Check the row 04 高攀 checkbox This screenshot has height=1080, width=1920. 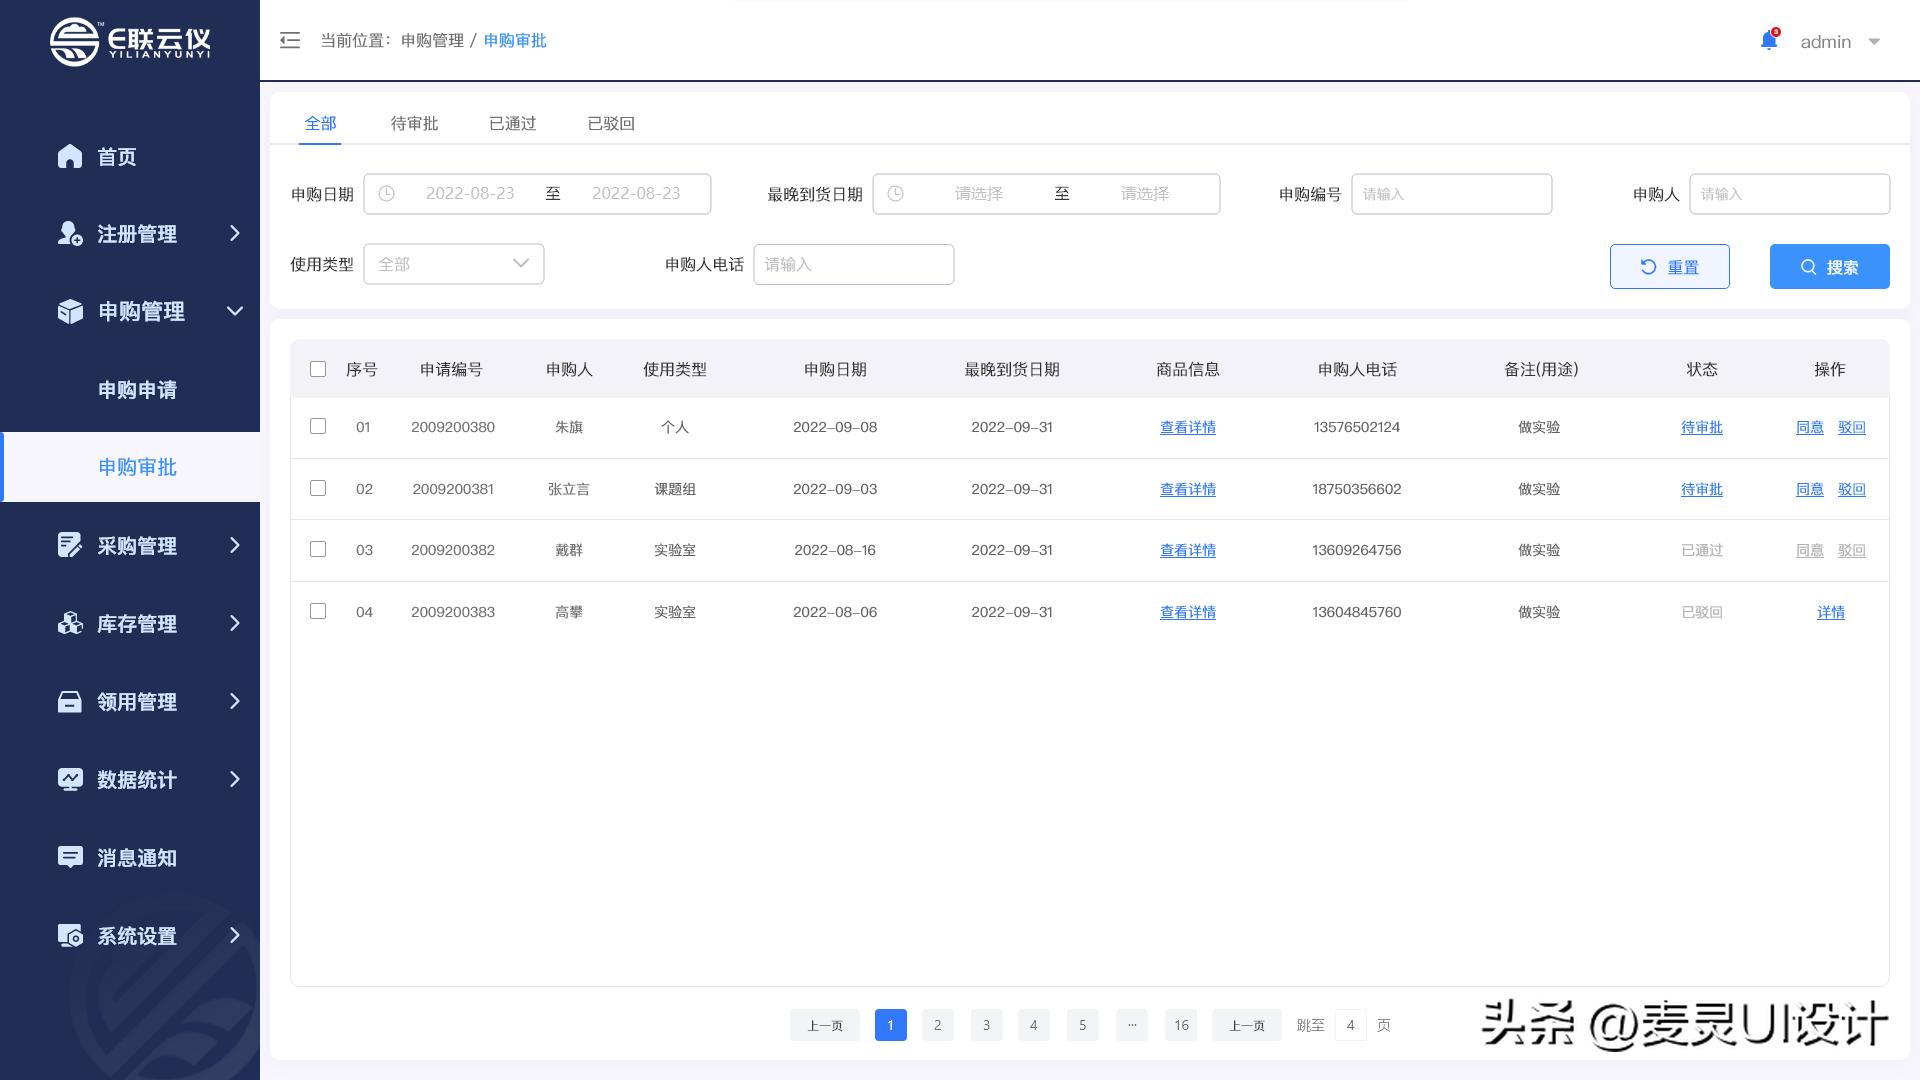318,611
